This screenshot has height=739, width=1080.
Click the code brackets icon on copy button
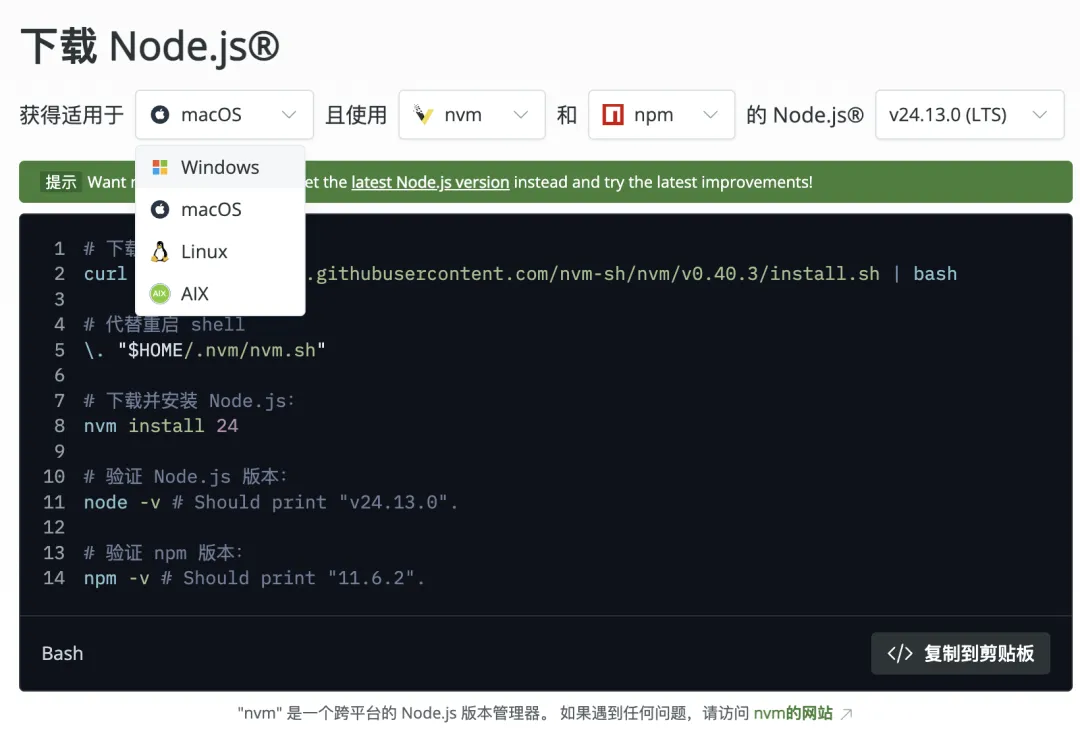(900, 654)
